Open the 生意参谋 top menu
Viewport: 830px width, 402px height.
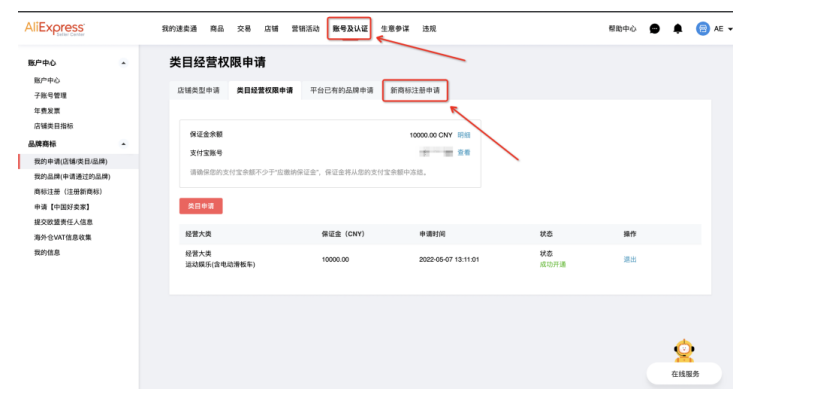tap(395, 29)
